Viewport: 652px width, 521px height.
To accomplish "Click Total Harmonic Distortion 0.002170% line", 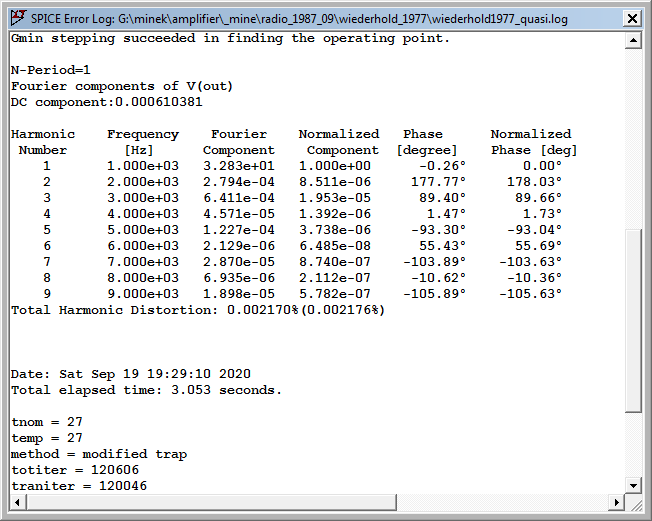I will (198, 310).
